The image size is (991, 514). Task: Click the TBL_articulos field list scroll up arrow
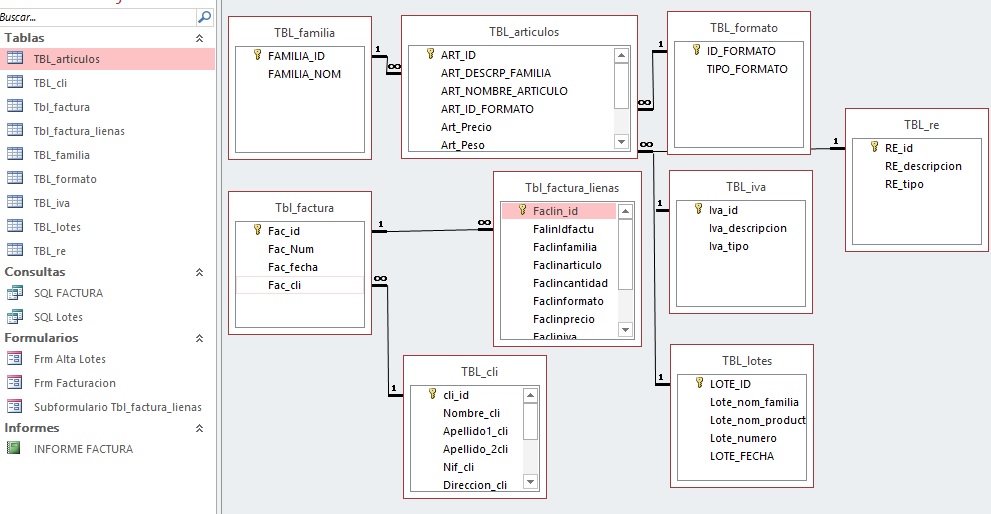tap(621, 56)
